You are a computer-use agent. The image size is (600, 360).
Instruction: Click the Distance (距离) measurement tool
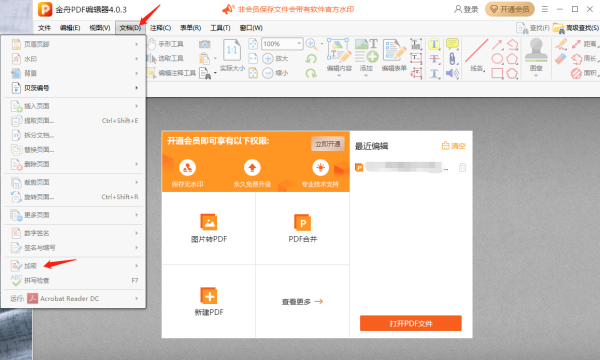585,44
